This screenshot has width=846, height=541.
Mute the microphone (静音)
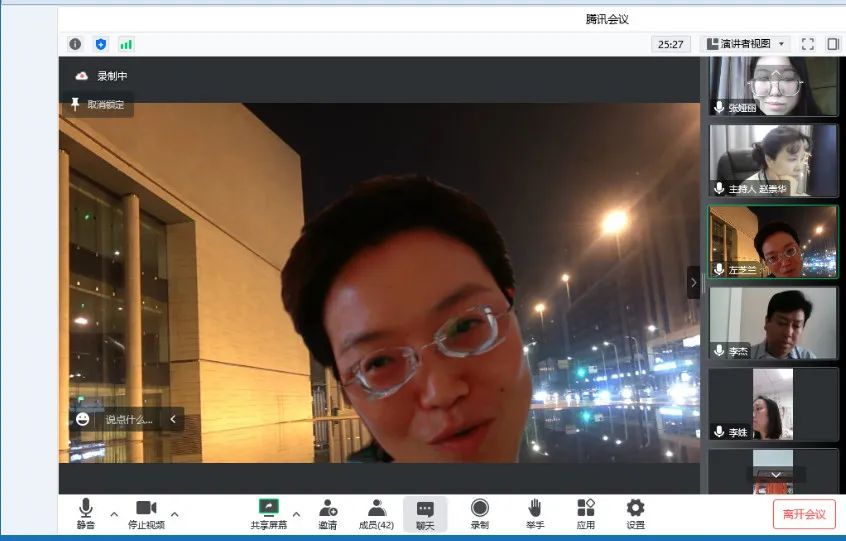pyautogui.click(x=86, y=513)
